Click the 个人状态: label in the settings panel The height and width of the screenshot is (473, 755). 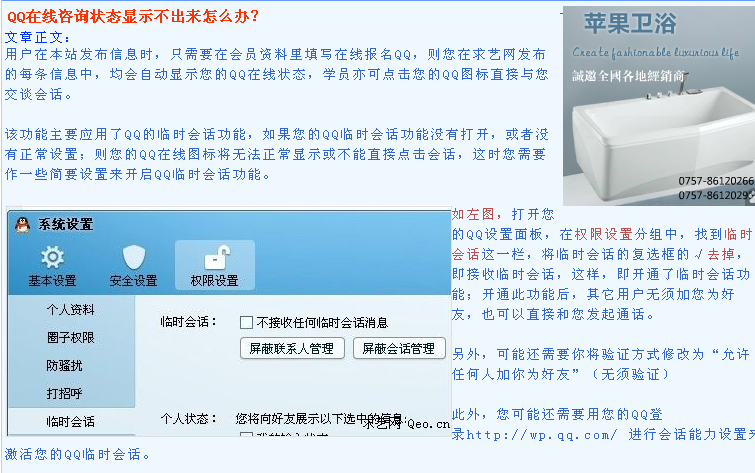click(189, 419)
